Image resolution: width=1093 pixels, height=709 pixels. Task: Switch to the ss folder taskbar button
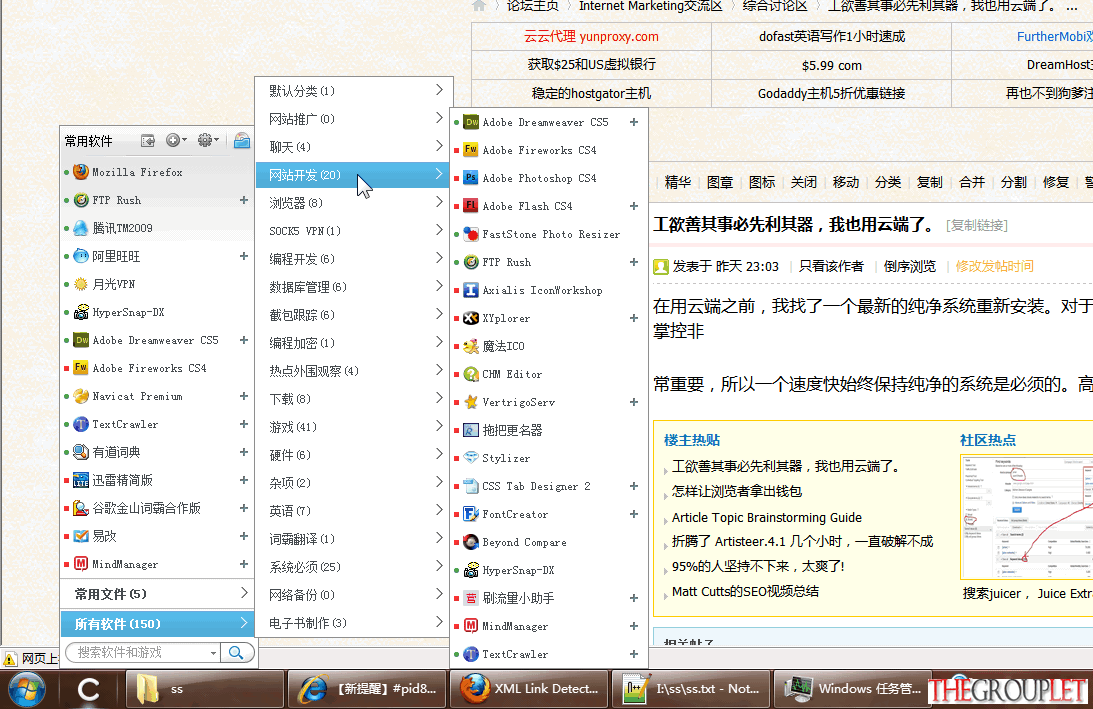(x=205, y=689)
